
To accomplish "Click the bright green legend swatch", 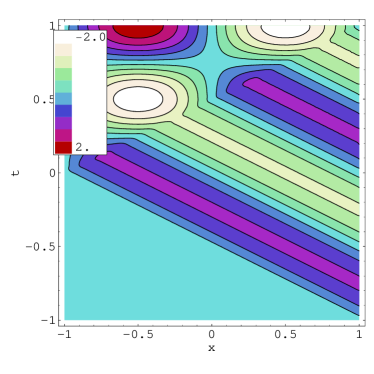I will [63, 74].
